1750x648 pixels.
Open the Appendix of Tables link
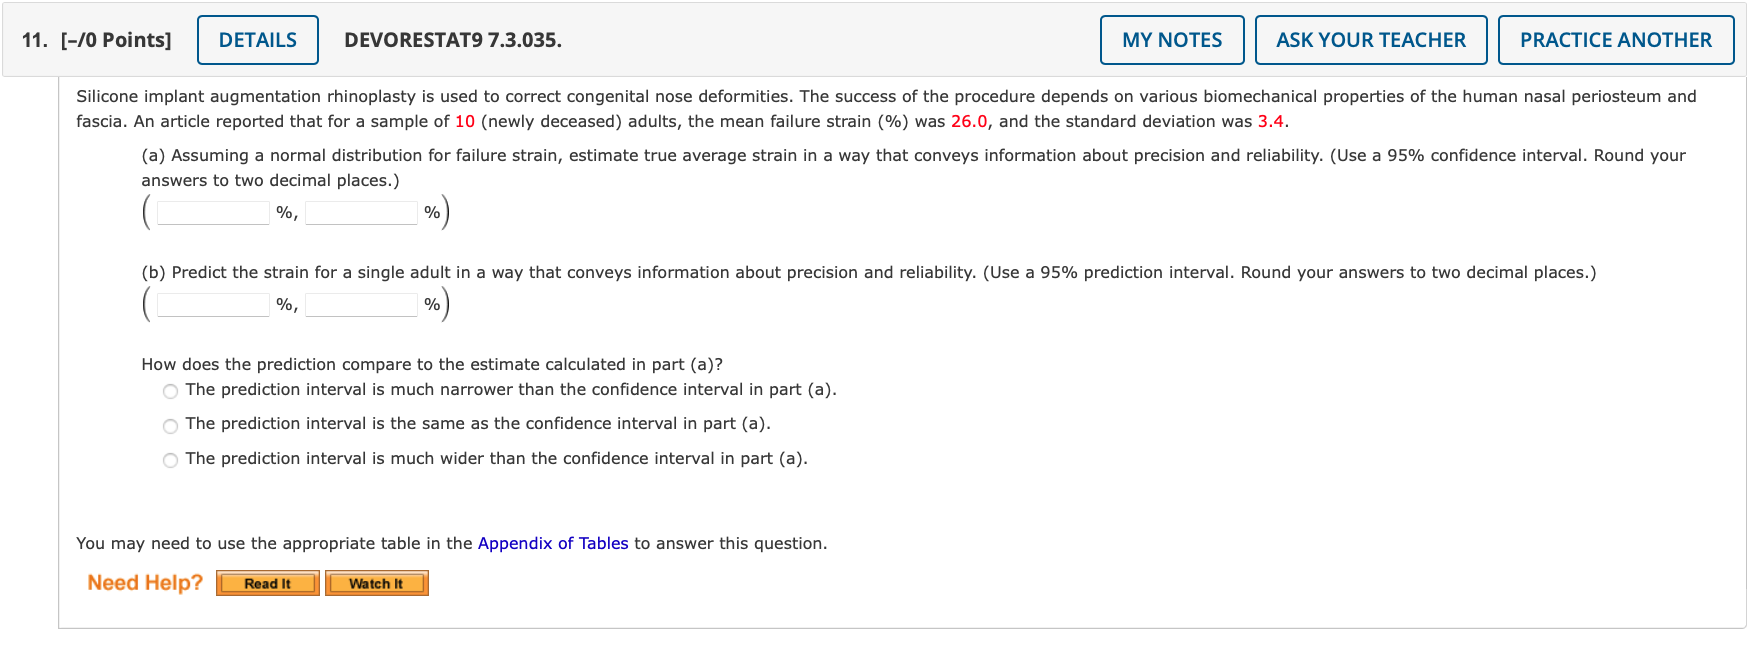pyautogui.click(x=553, y=543)
